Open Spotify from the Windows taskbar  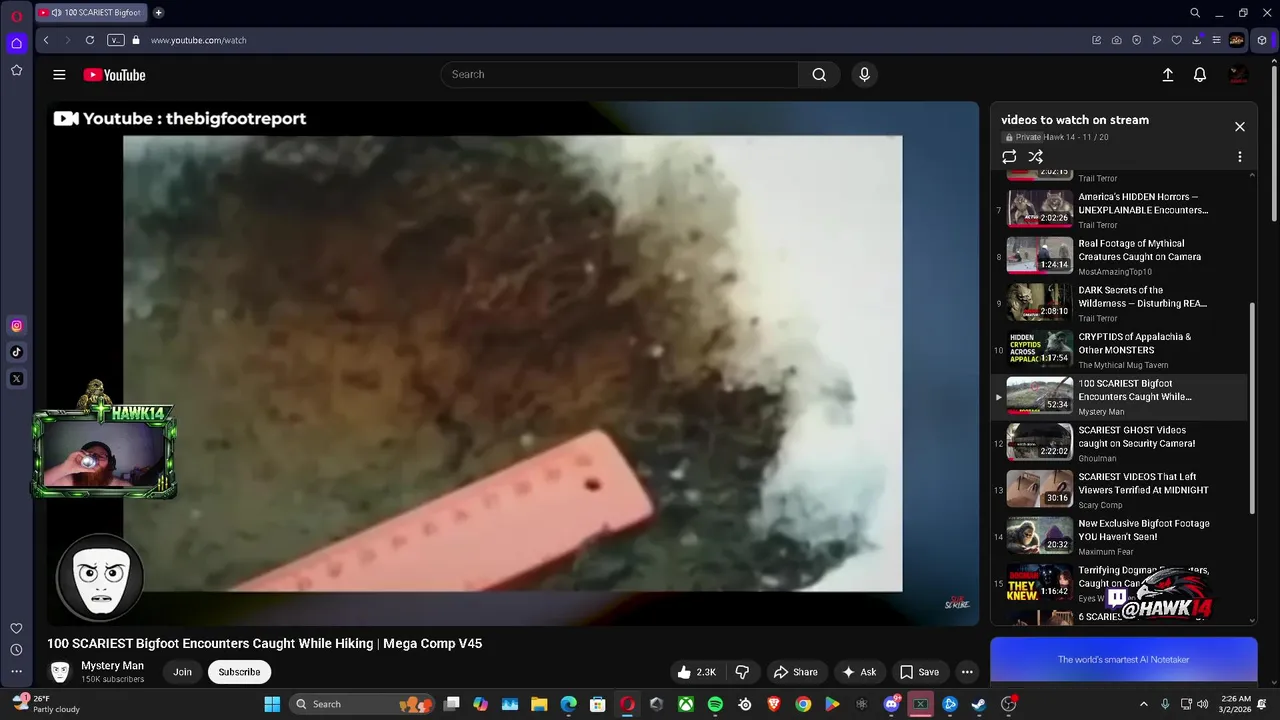point(715,704)
